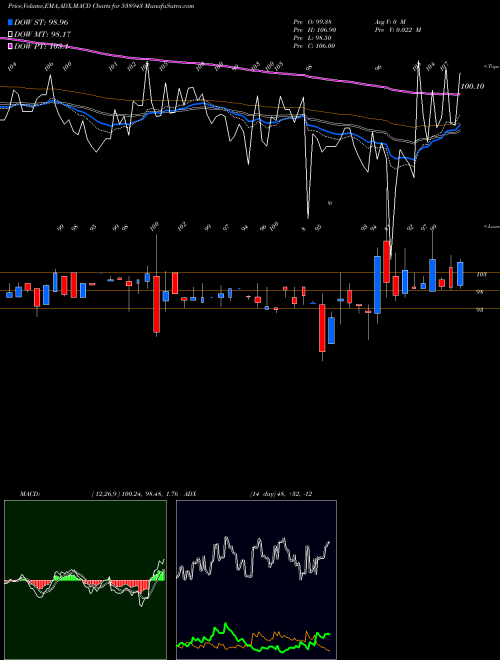Click the magenta DOW PT legend swatch
The height and width of the screenshot is (660, 500).
click(x=11, y=46)
